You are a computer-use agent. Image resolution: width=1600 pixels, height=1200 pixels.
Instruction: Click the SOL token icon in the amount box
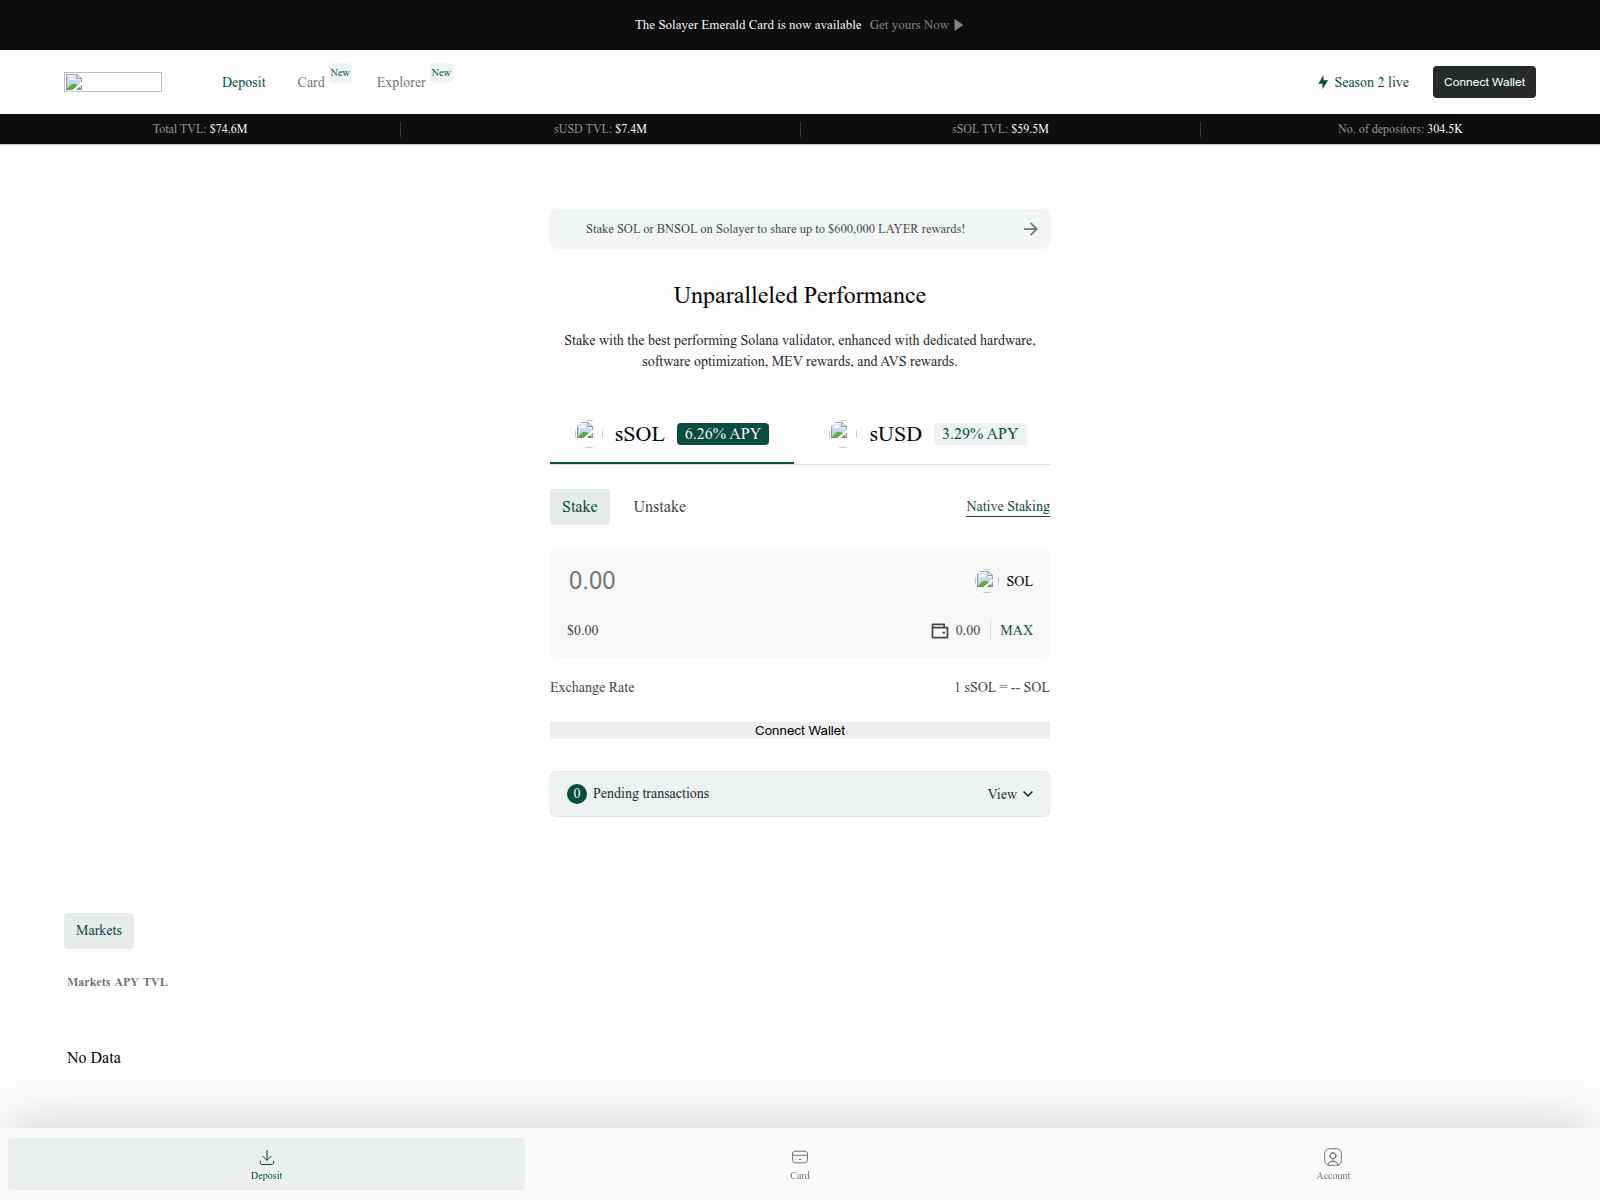click(986, 581)
